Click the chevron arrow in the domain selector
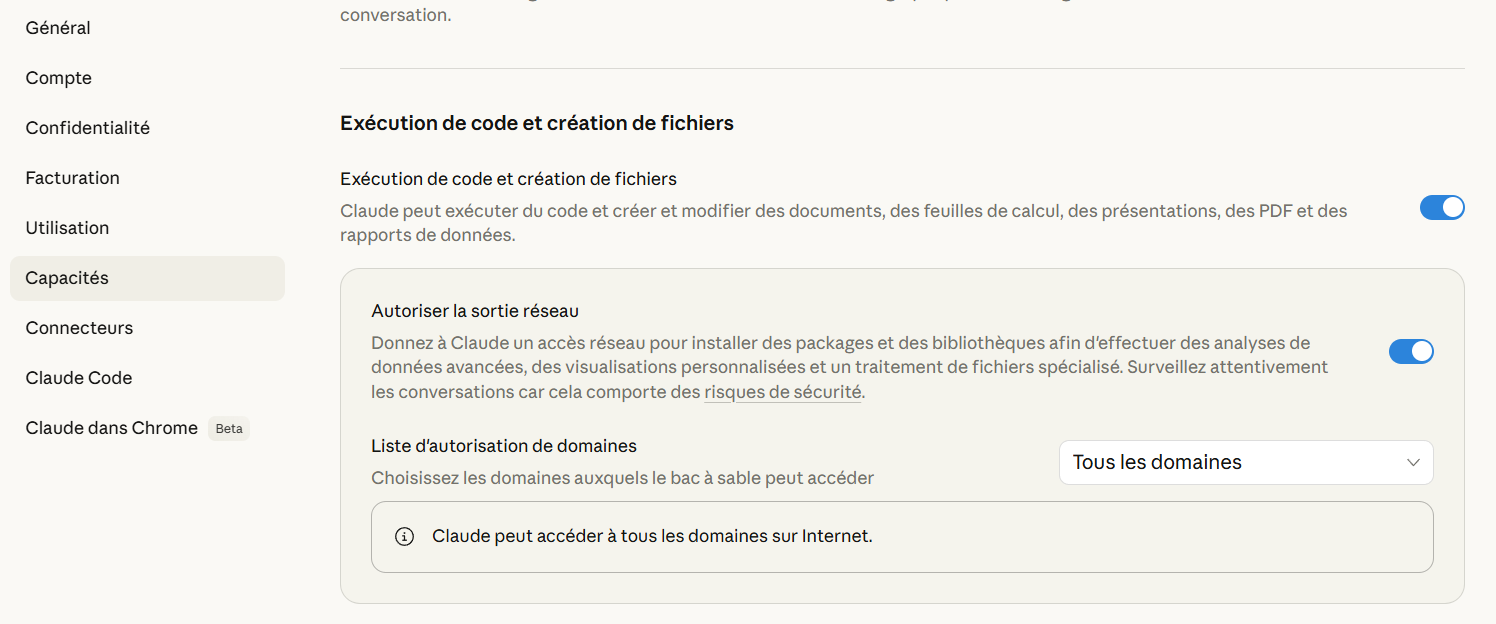 click(1413, 463)
